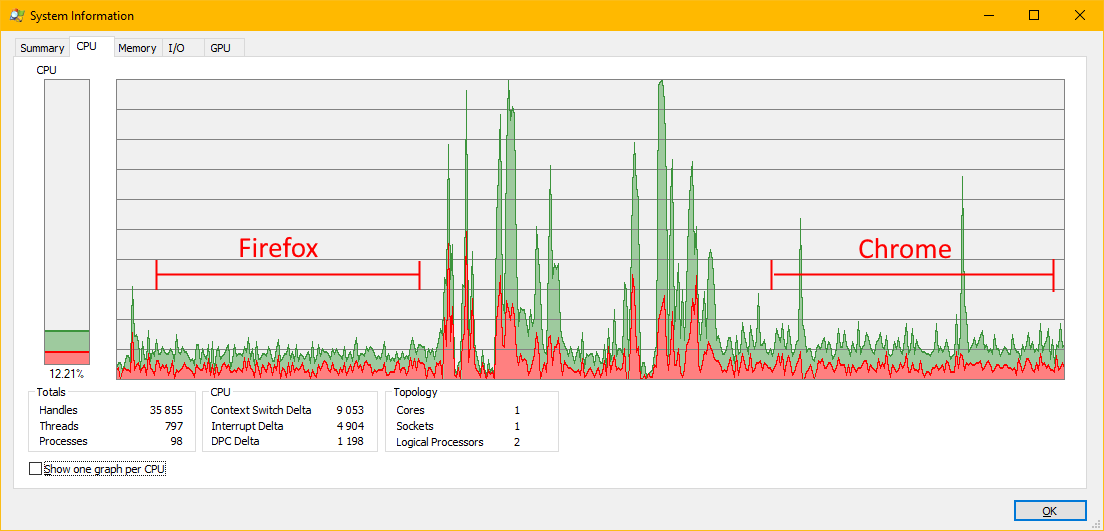Click the OK button

[x=1050, y=511]
